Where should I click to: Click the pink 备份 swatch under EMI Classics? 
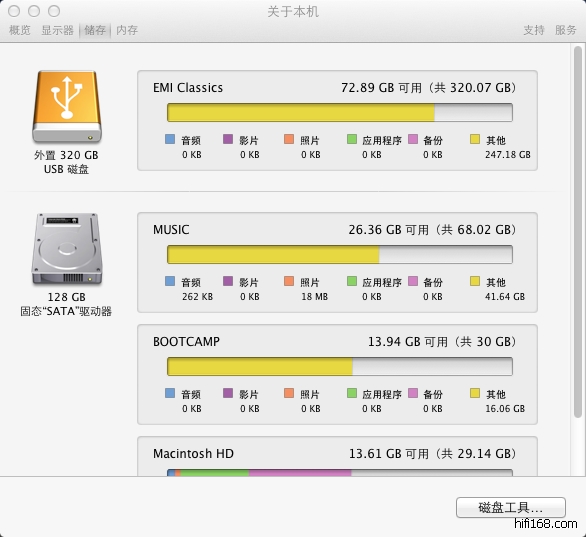pyautogui.click(x=413, y=139)
